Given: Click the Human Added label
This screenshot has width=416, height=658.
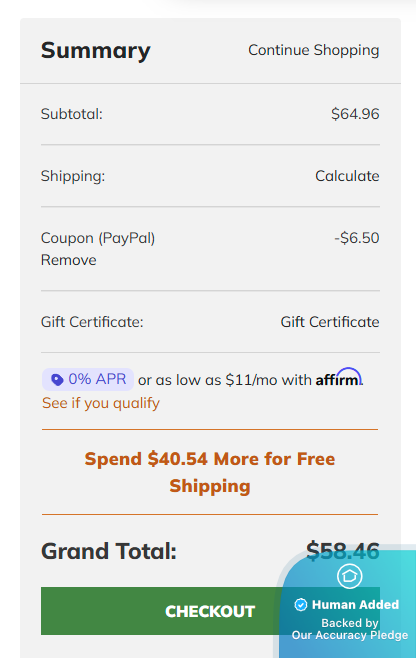Looking at the screenshot, I should pyautogui.click(x=355, y=605).
